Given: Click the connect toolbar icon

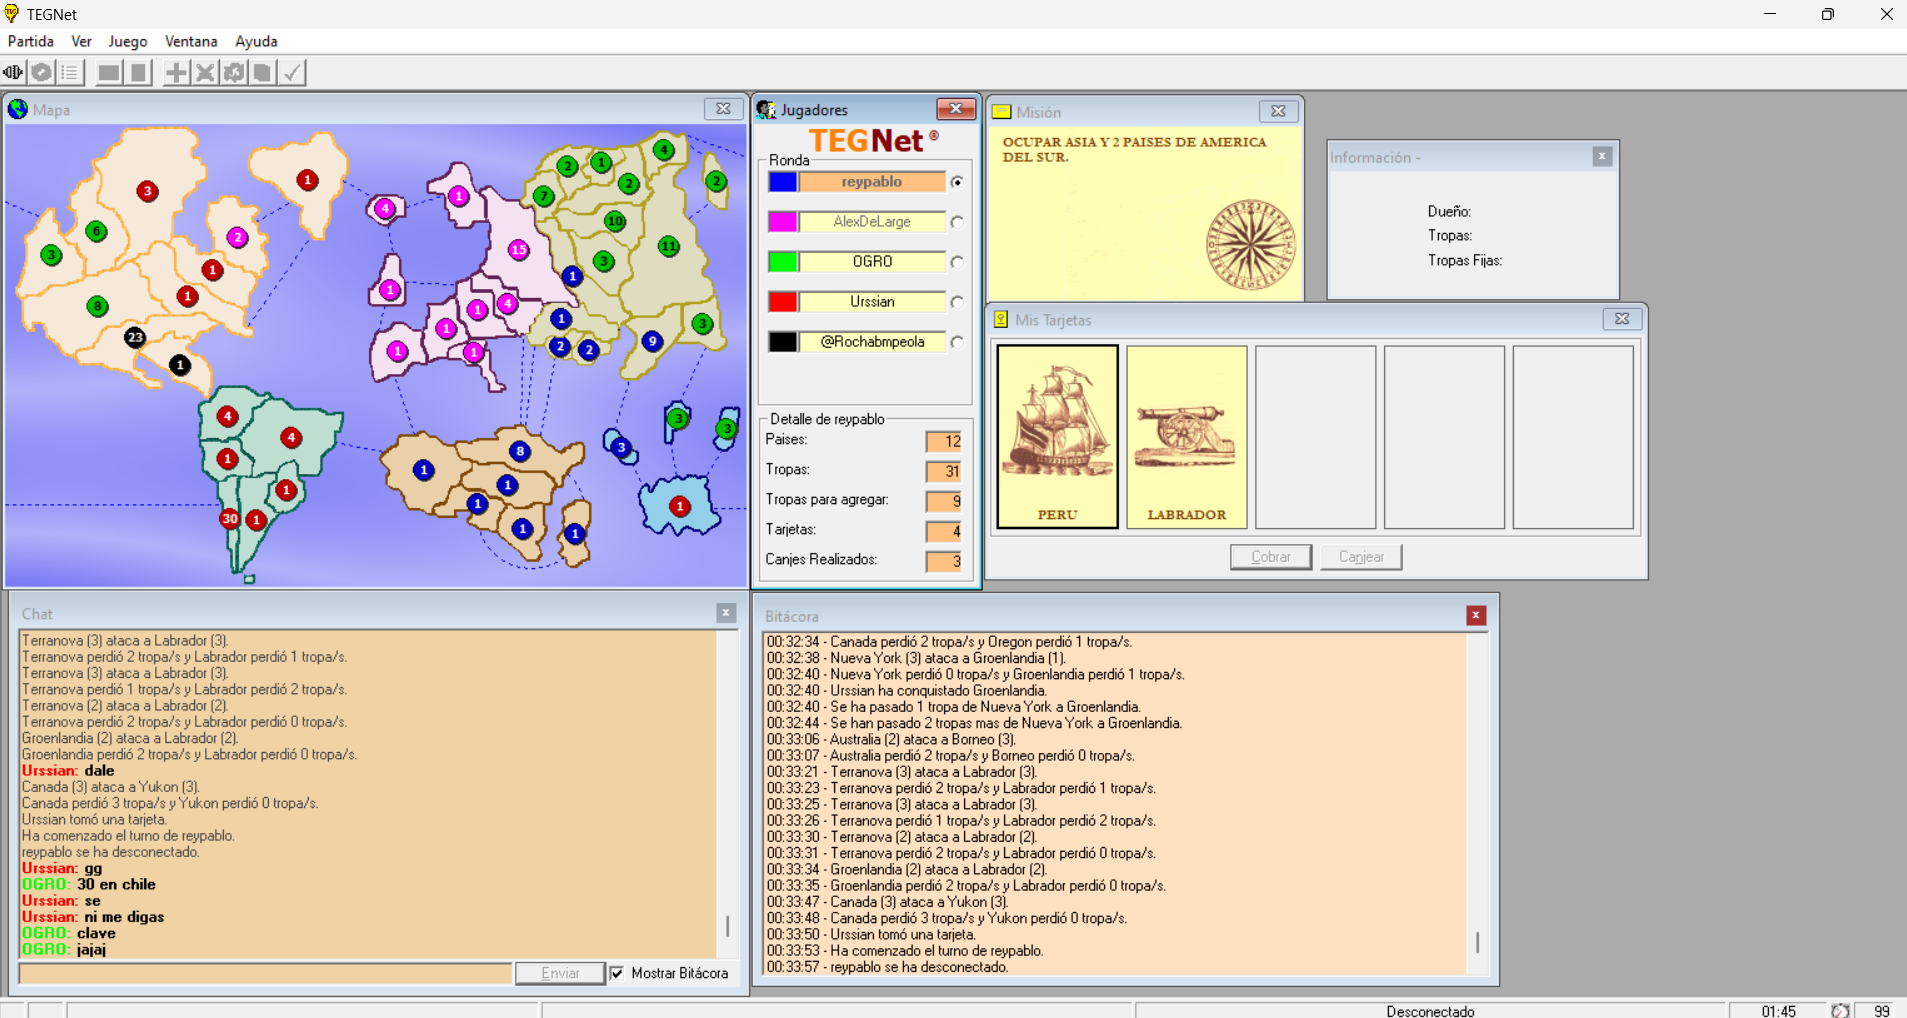Looking at the screenshot, I should [13, 73].
